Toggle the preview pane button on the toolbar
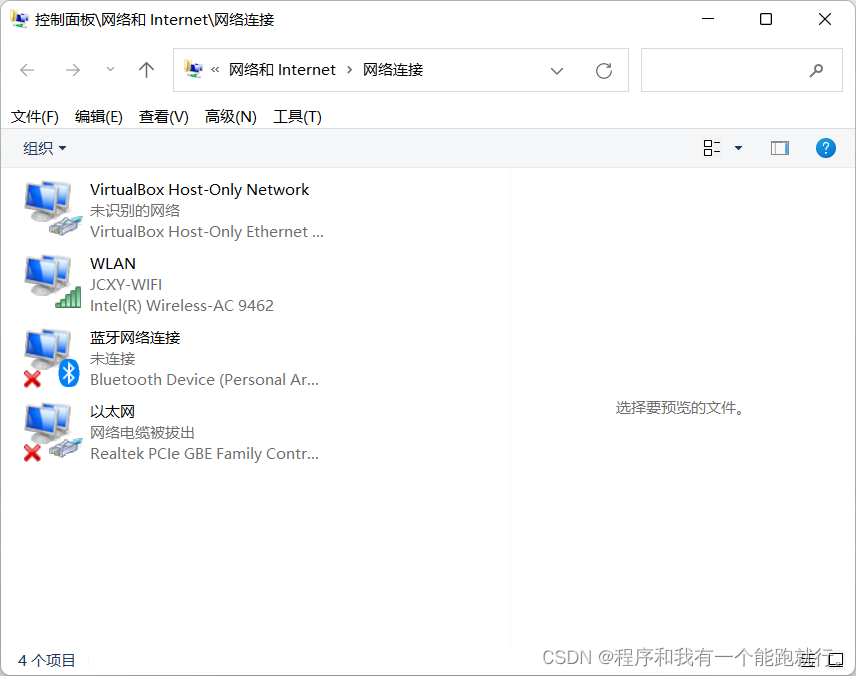Viewport: 856px width, 676px height. tap(779, 147)
